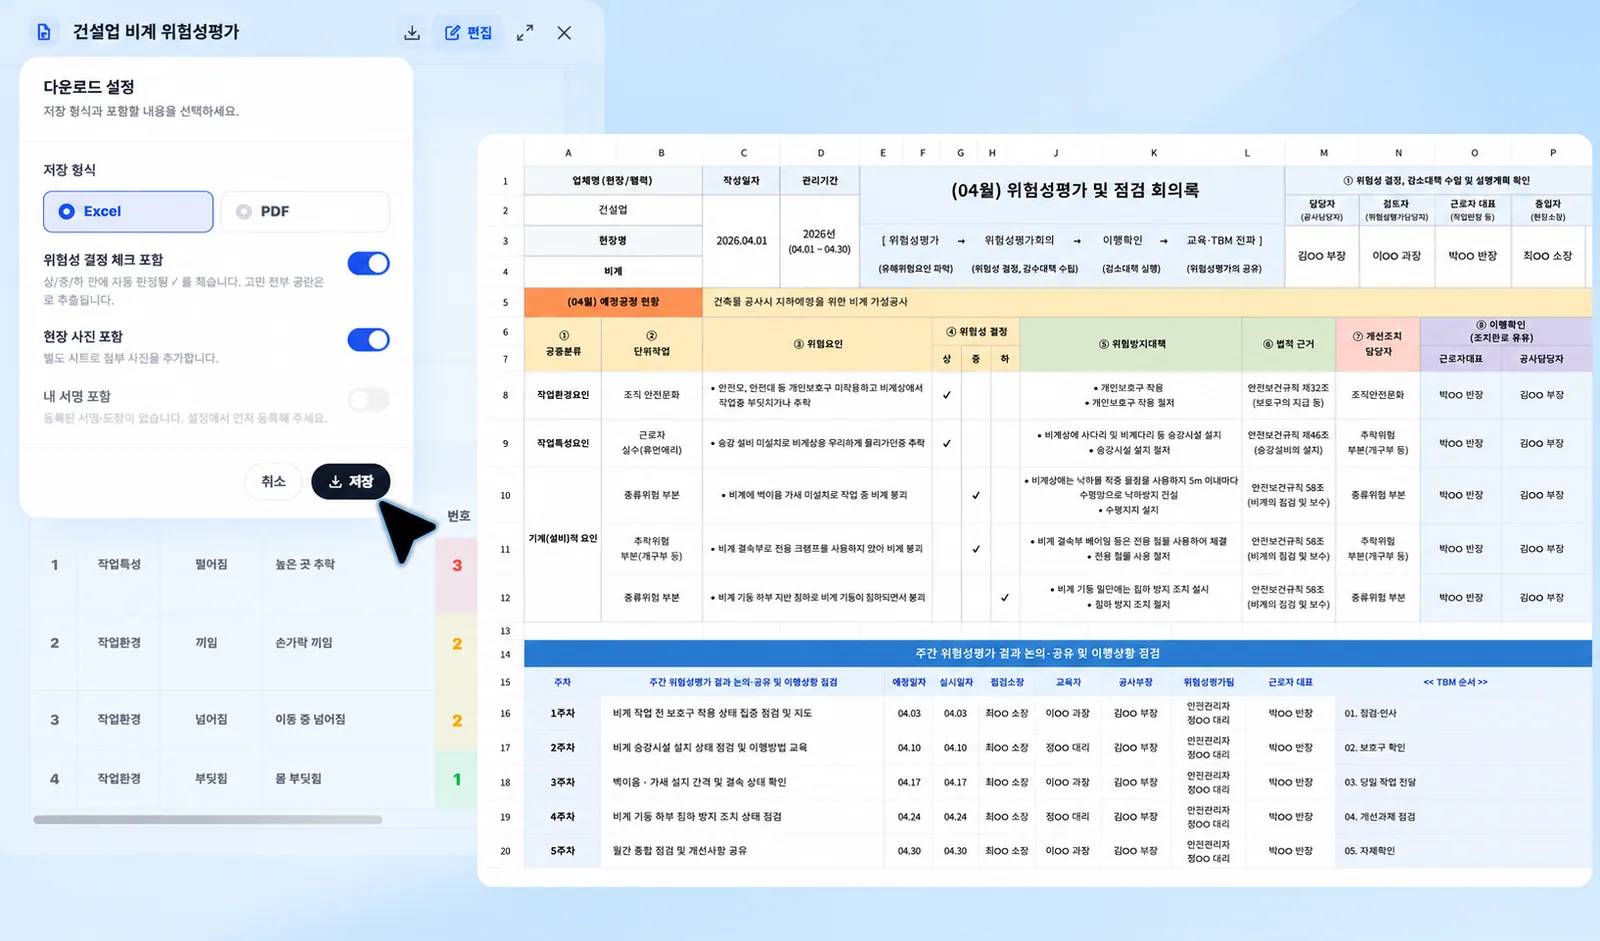Select the PDF save format
Viewport: 1600px width, 941px height.
305,211
